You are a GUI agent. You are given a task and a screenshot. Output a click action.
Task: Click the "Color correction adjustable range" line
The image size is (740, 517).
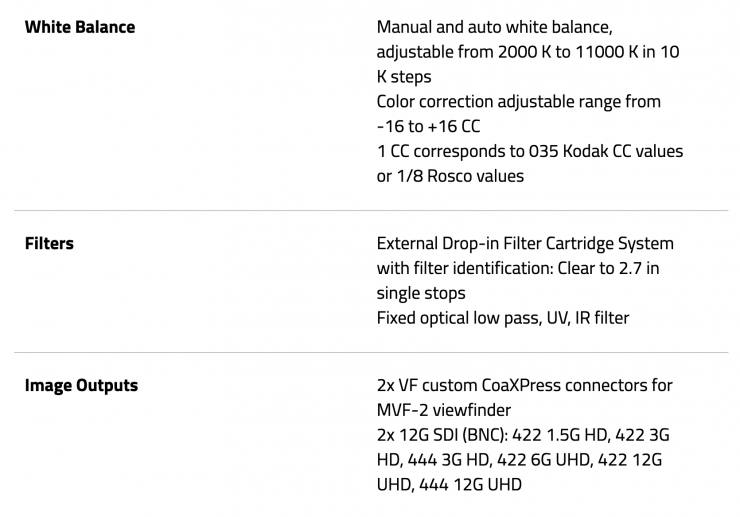click(518, 101)
